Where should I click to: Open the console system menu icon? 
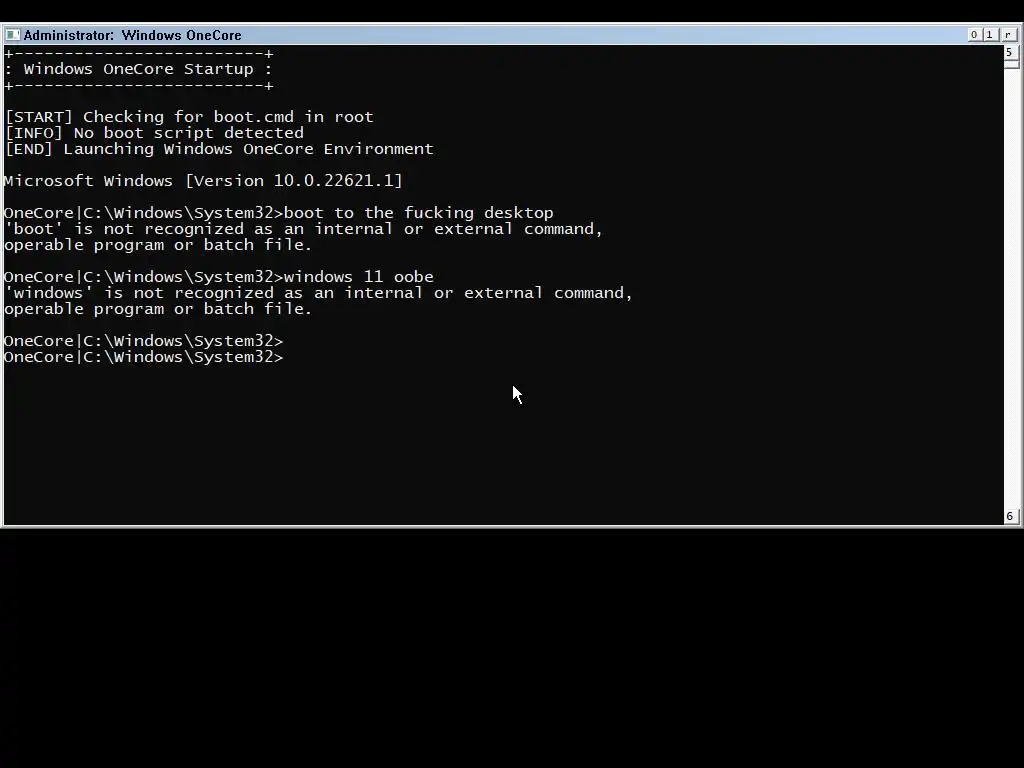click(x=12, y=35)
